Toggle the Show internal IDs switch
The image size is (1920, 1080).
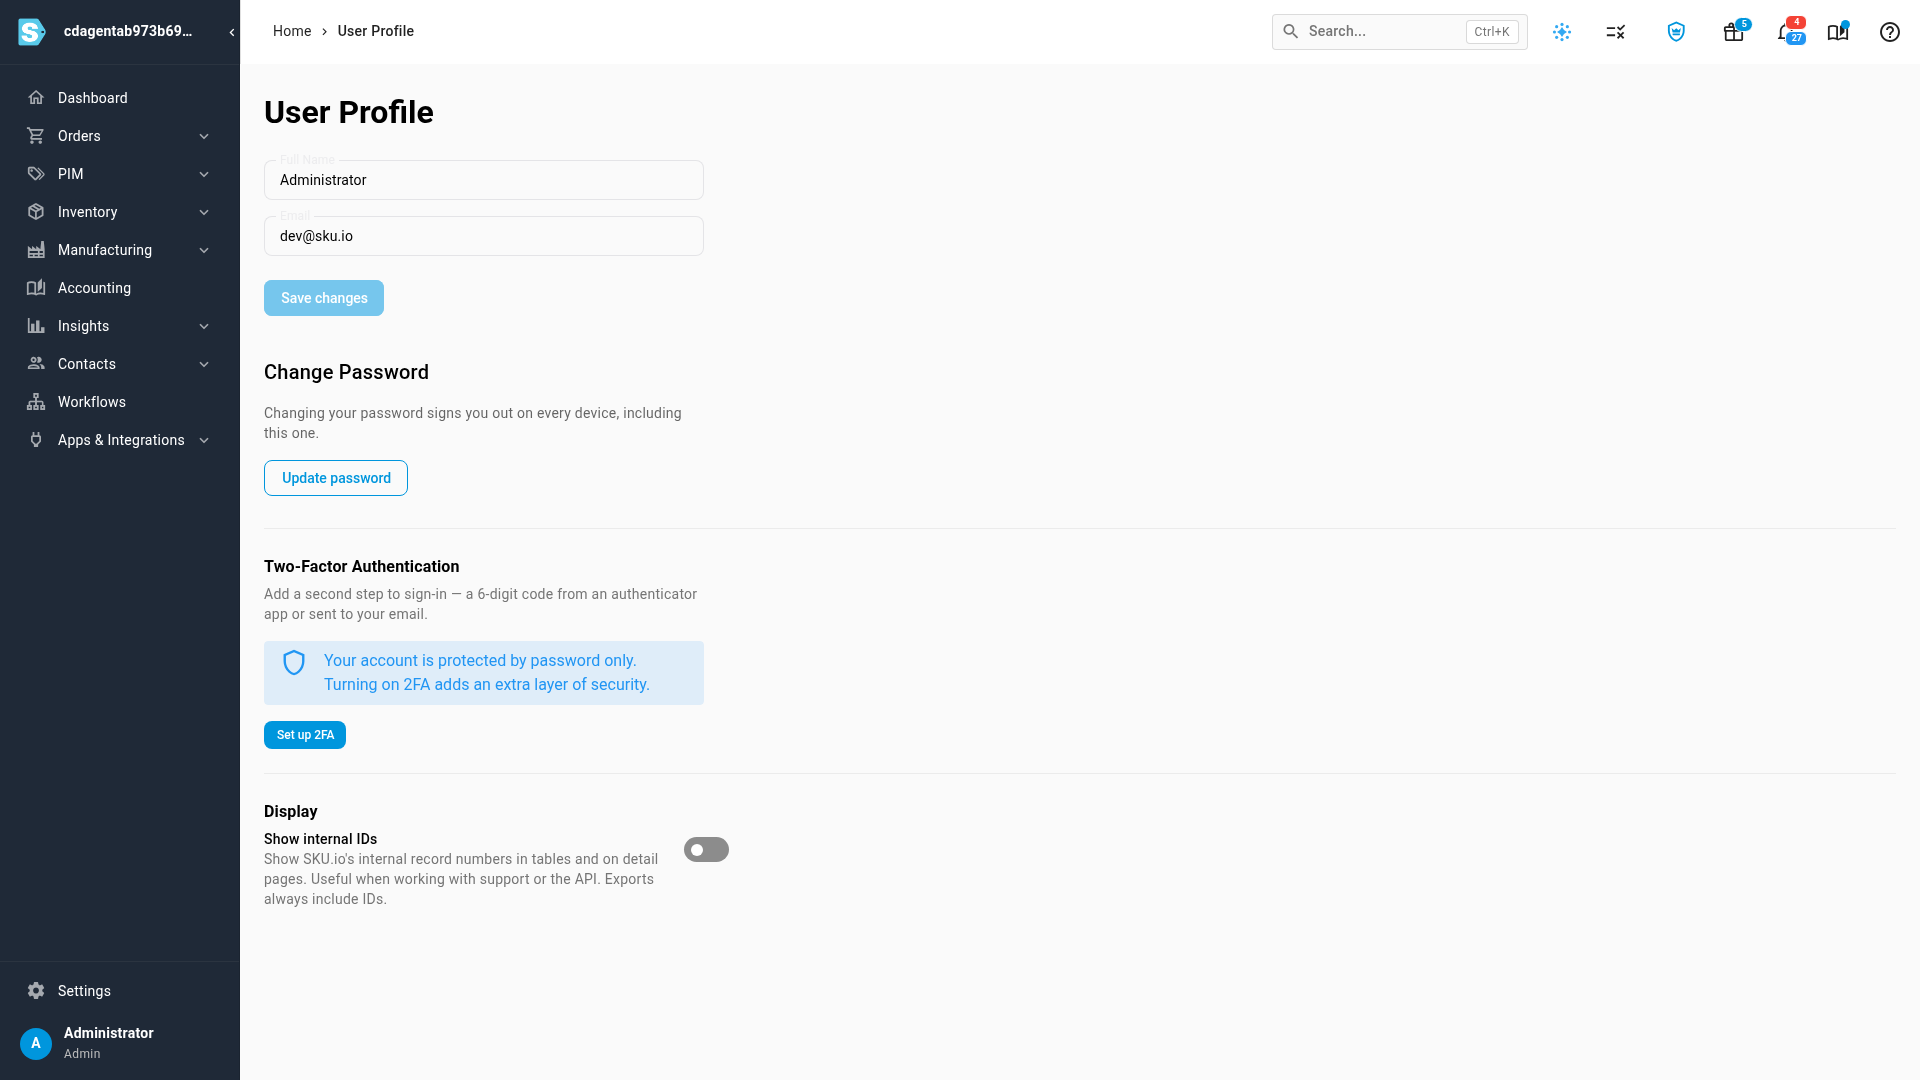click(x=706, y=850)
